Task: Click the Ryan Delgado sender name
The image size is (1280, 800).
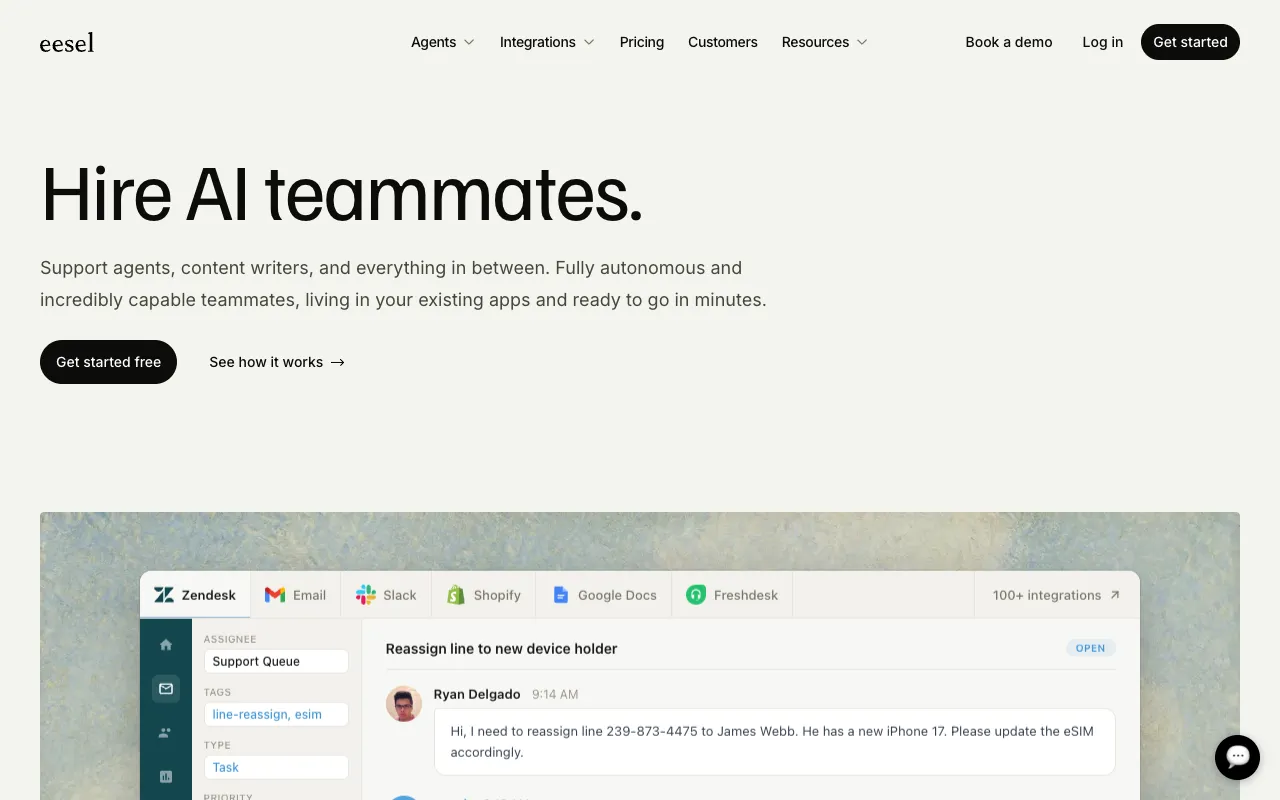Action: 477,694
